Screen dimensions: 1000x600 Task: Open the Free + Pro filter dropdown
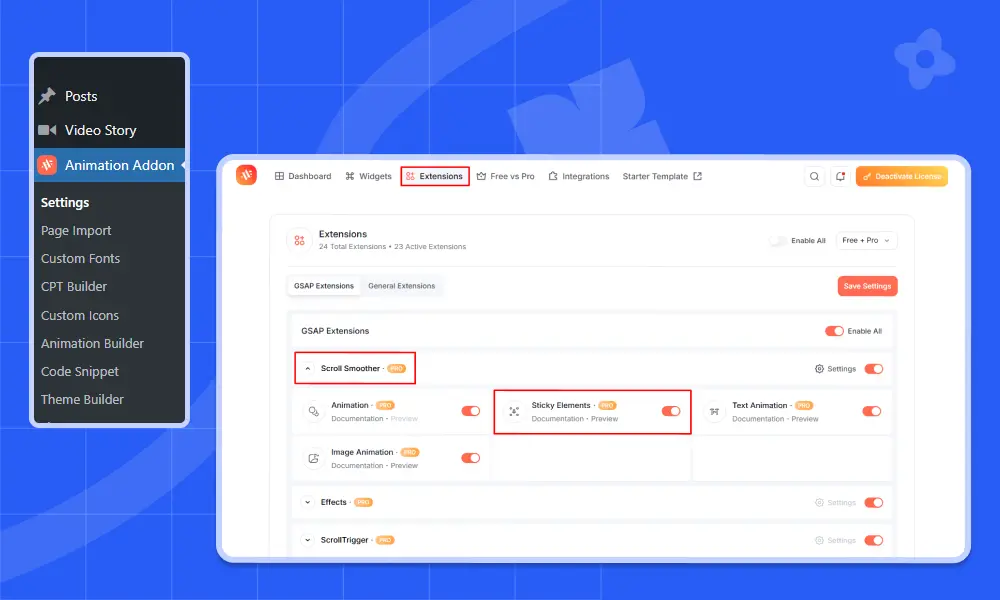(866, 240)
